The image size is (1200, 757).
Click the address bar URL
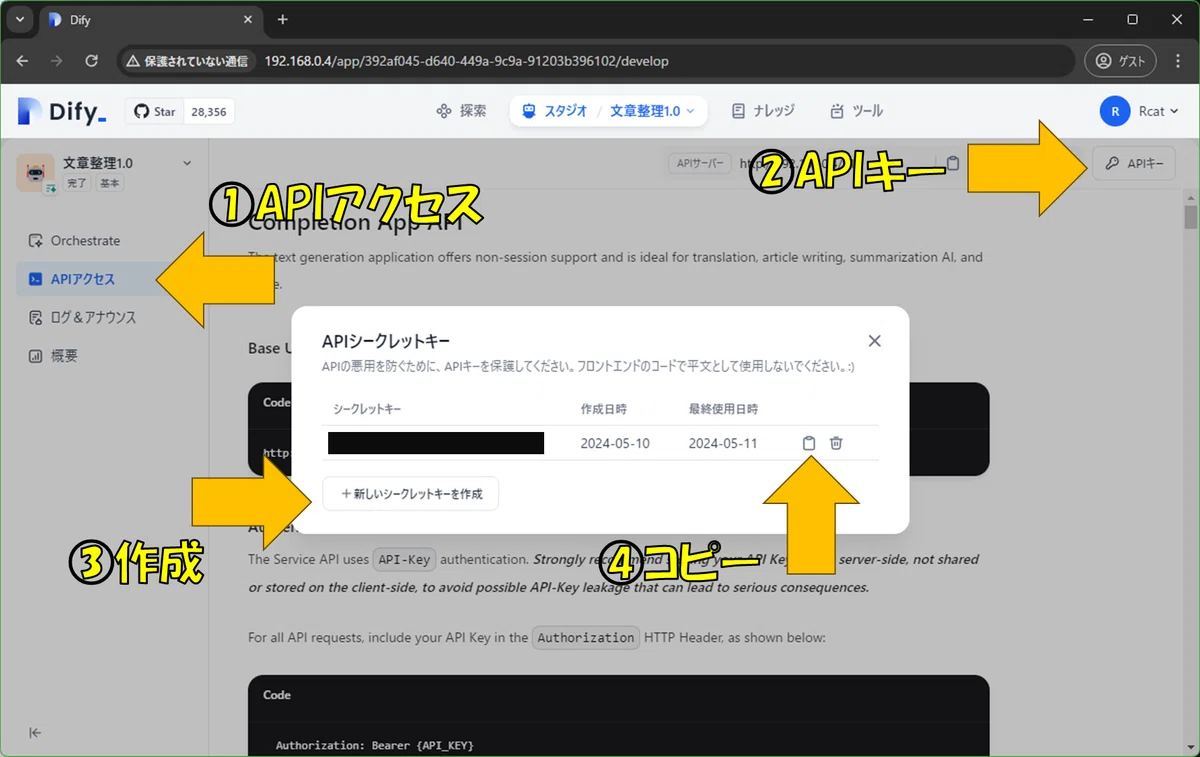pos(466,61)
